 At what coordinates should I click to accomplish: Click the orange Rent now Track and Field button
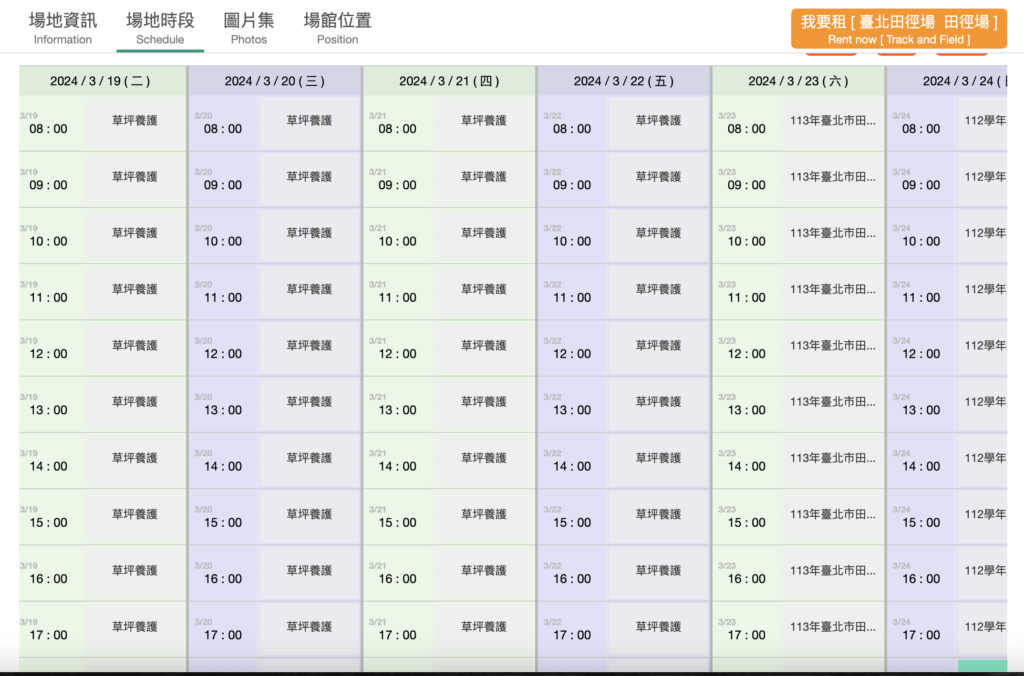point(899,29)
